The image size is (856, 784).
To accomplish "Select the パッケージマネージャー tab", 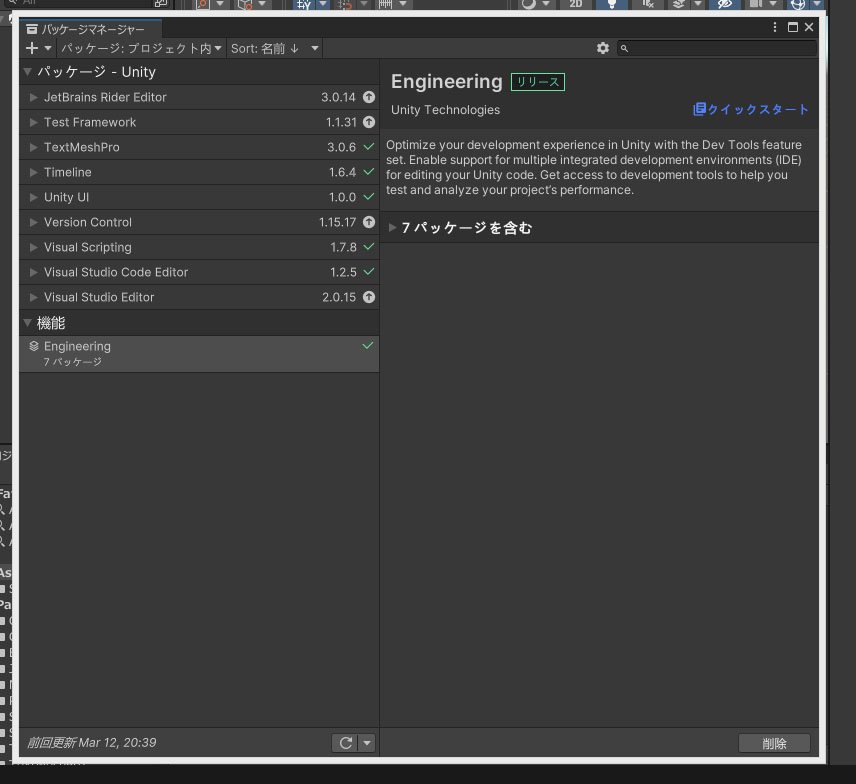I will click(91, 29).
